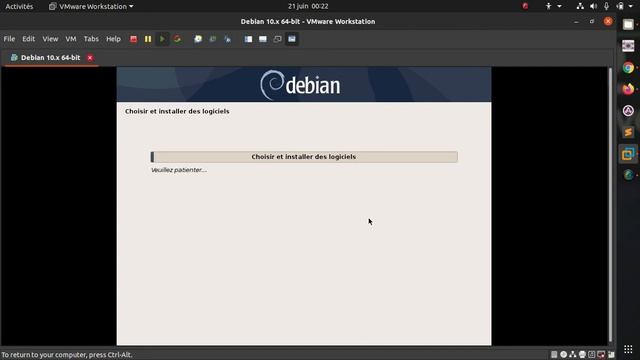The height and width of the screenshot is (360, 640).
Task: Restore the VMware Workstation window size
Action: click(592, 22)
